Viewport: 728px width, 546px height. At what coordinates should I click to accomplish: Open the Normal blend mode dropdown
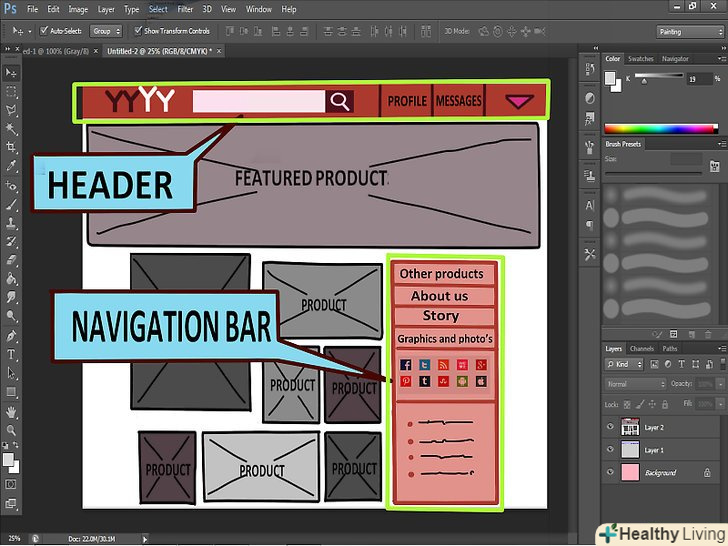pos(633,384)
